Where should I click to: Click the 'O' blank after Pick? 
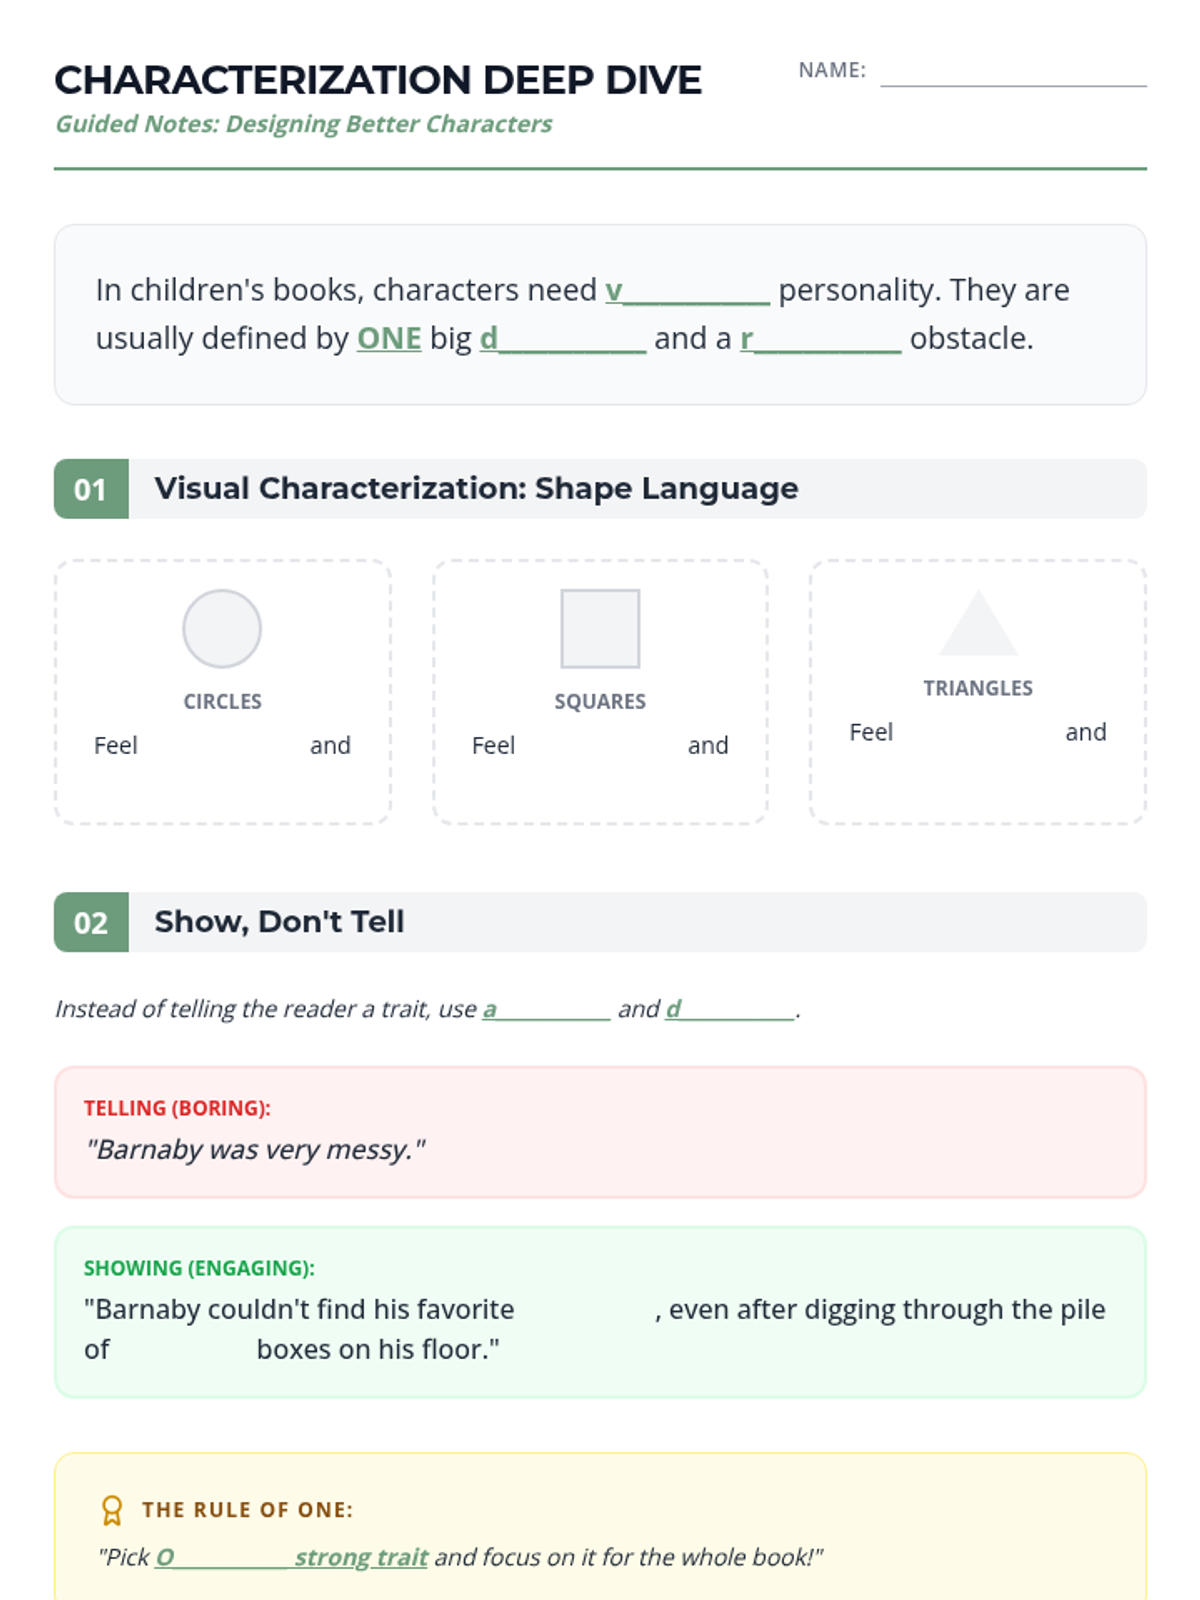point(222,1557)
